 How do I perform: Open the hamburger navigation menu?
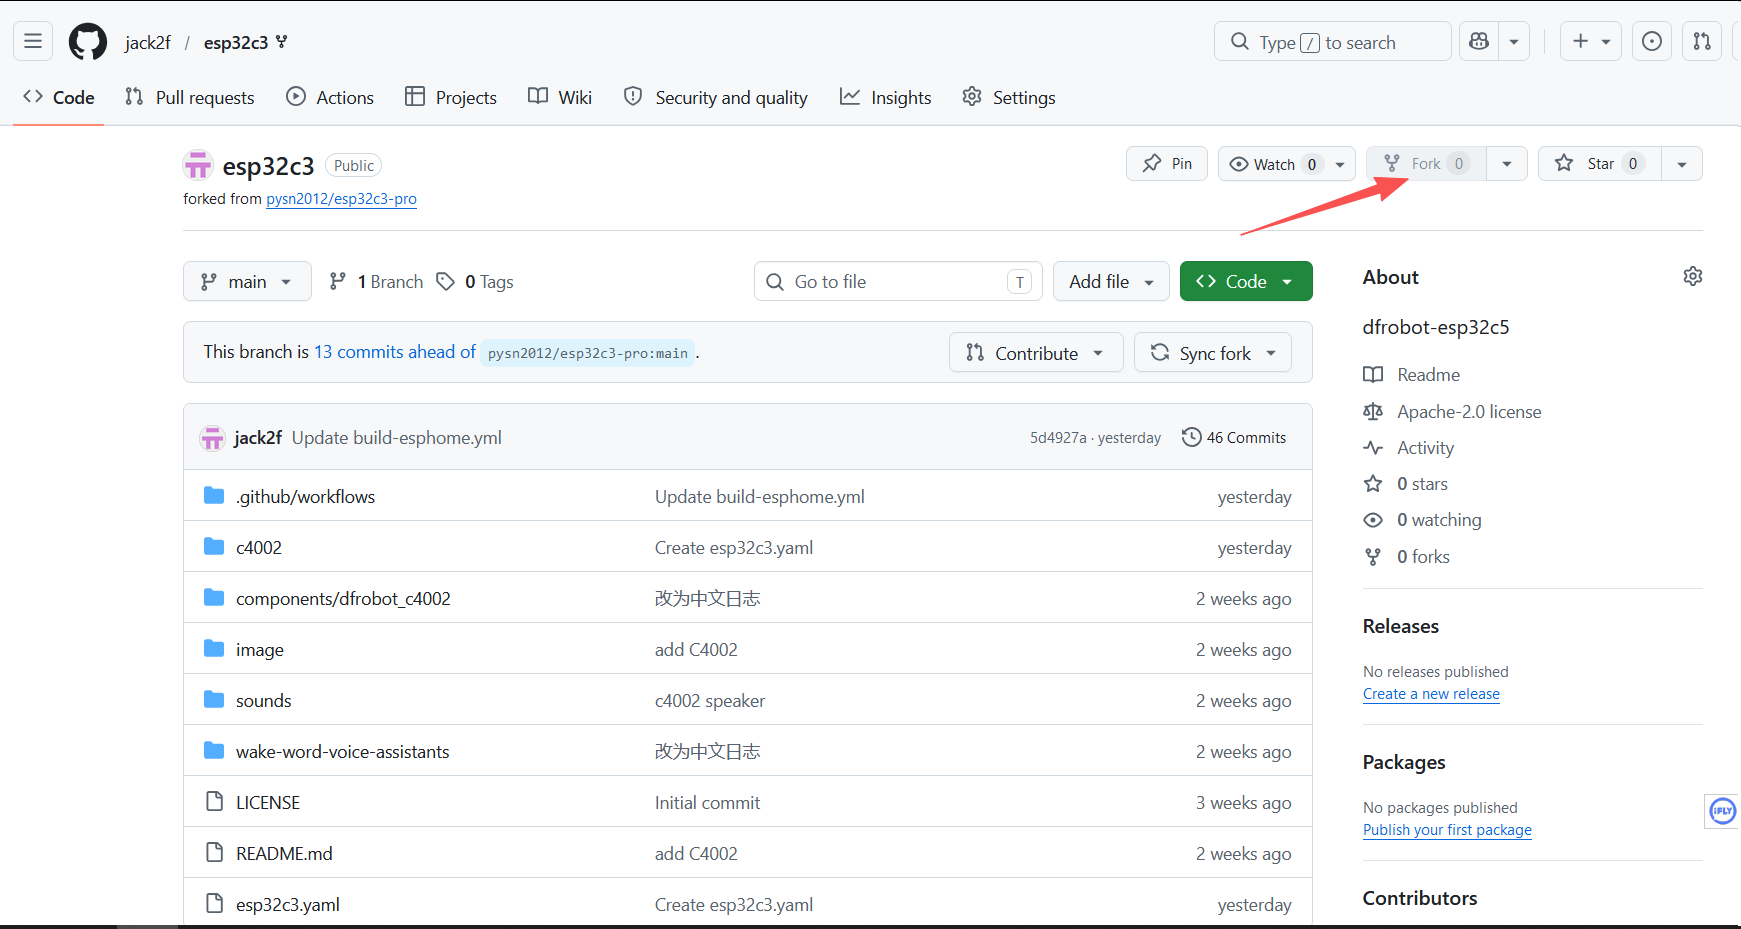pyautogui.click(x=33, y=41)
